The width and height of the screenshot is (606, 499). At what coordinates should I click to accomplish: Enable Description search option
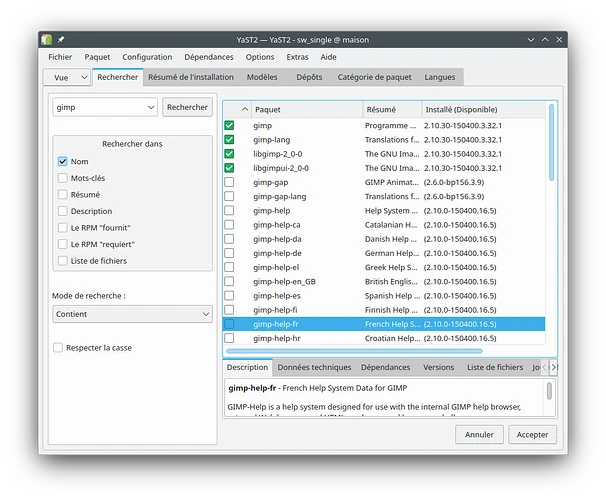[63, 211]
